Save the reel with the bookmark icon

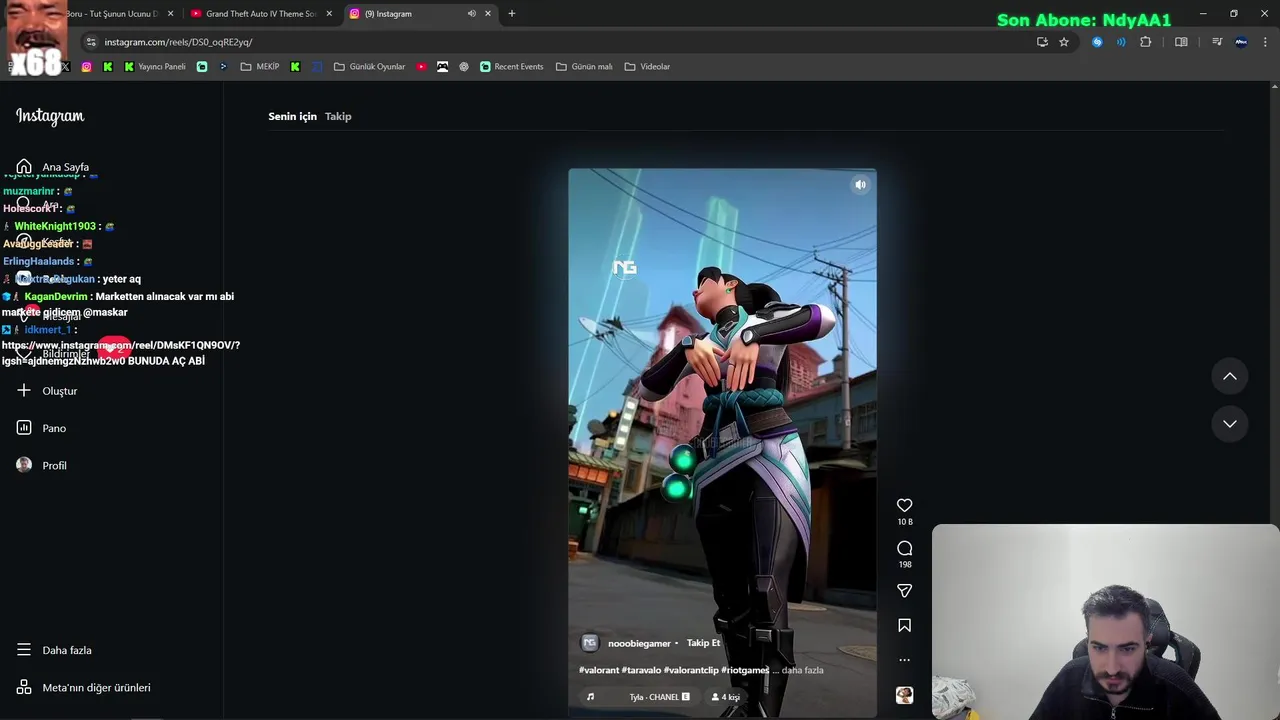[x=904, y=625]
